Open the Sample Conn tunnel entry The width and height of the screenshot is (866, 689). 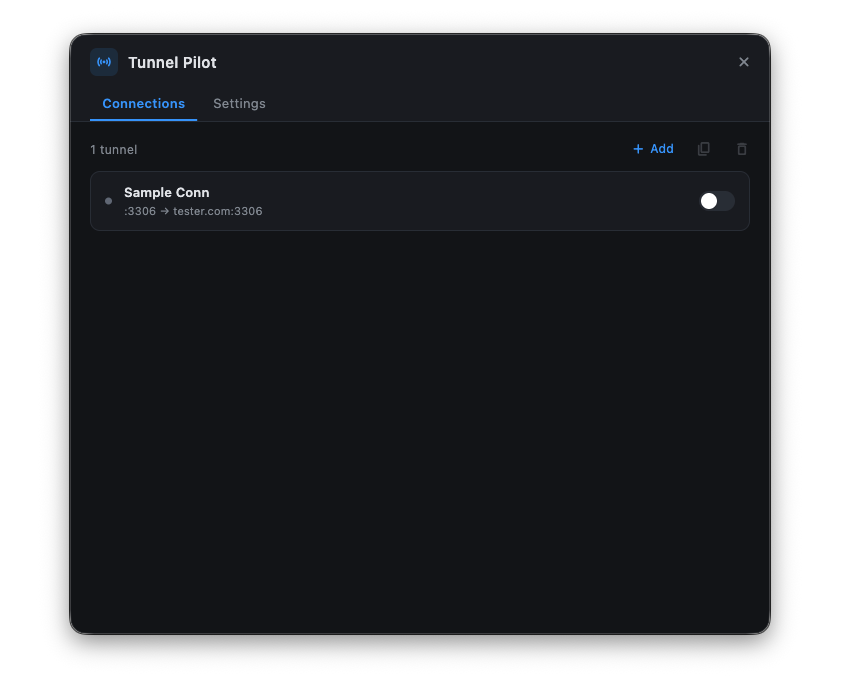(400, 201)
